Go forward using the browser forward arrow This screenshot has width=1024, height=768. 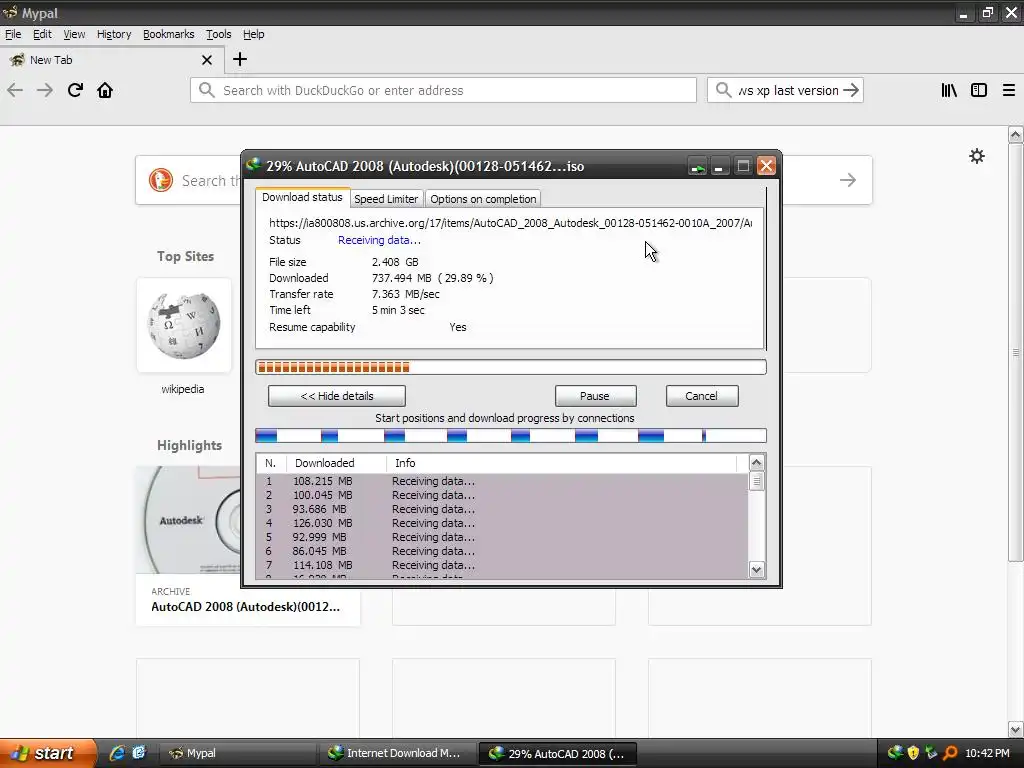(45, 90)
